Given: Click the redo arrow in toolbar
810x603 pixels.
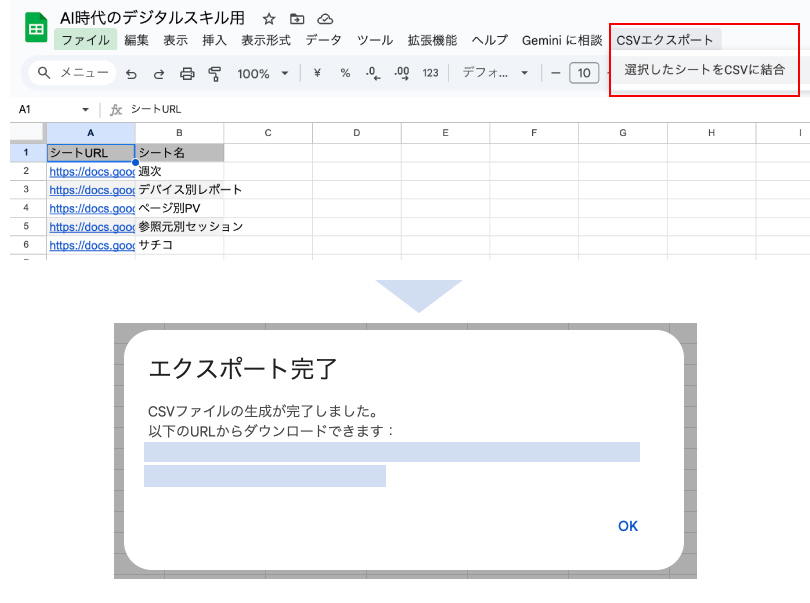Looking at the screenshot, I should pyautogui.click(x=159, y=73).
